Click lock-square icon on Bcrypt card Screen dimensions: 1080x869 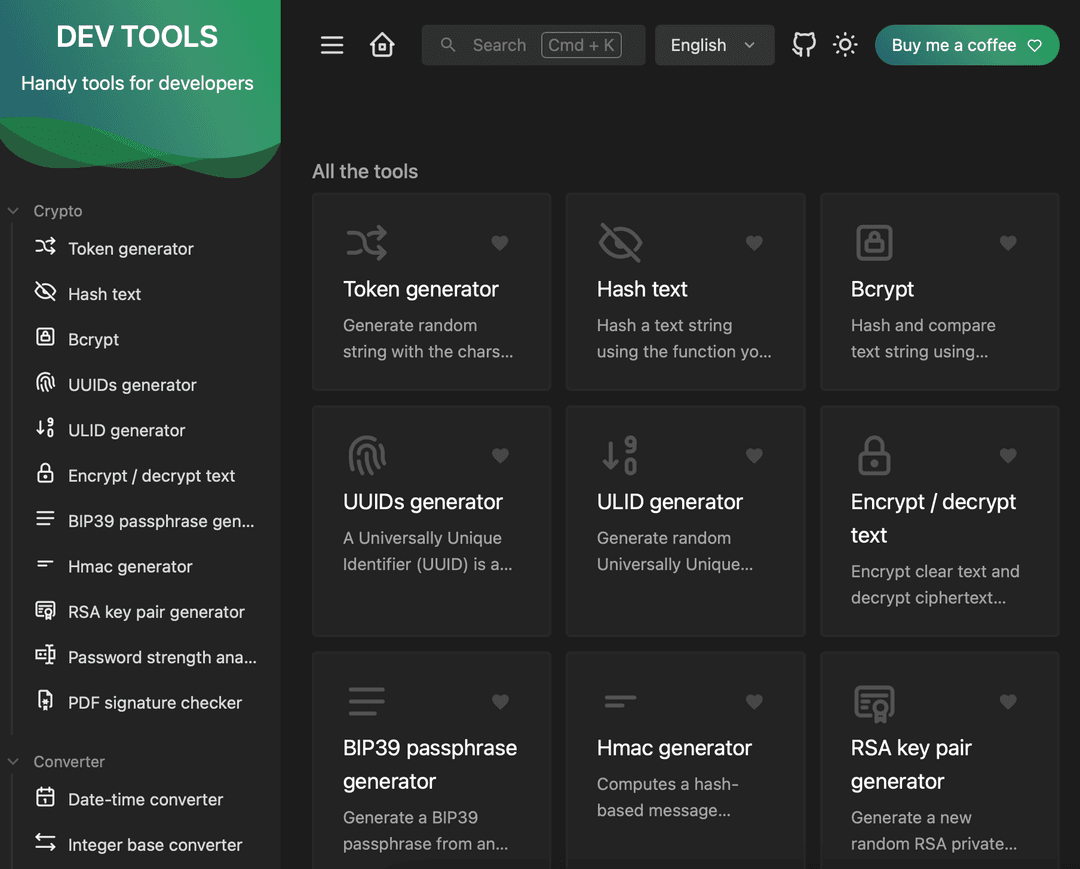(874, 242)
